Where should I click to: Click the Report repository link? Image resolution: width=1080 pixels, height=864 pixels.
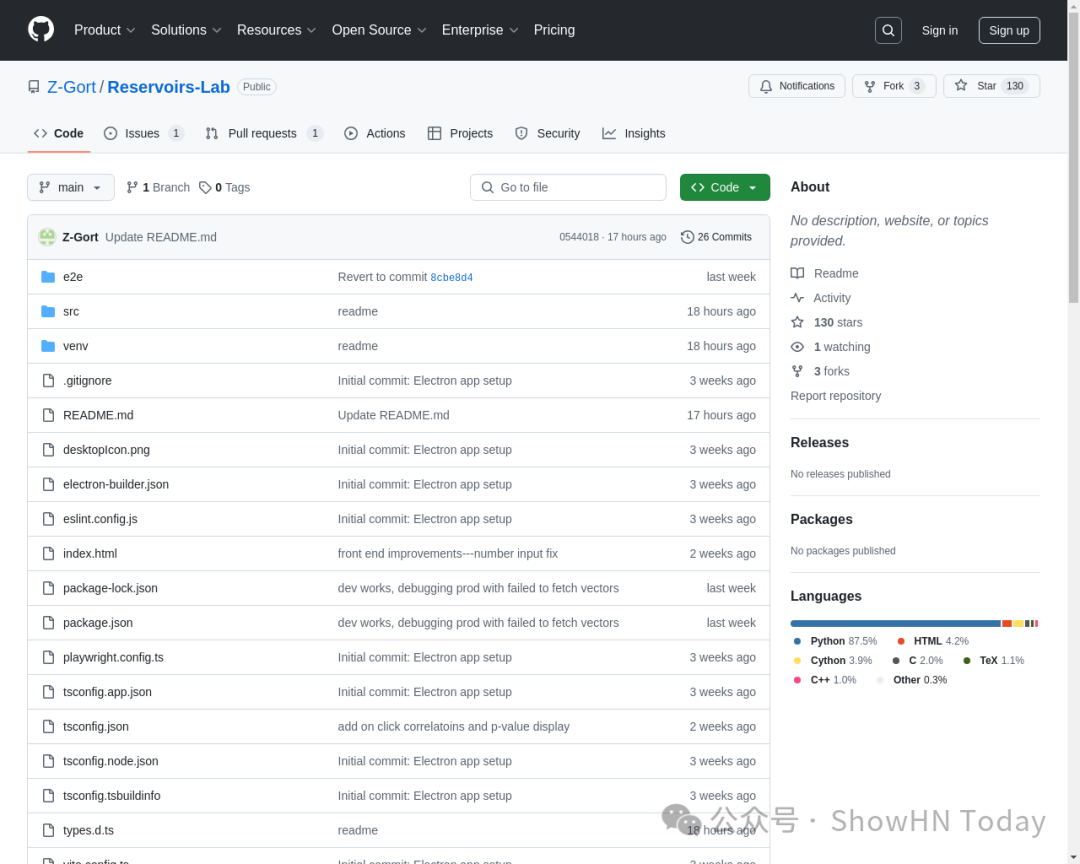point(835,395)
